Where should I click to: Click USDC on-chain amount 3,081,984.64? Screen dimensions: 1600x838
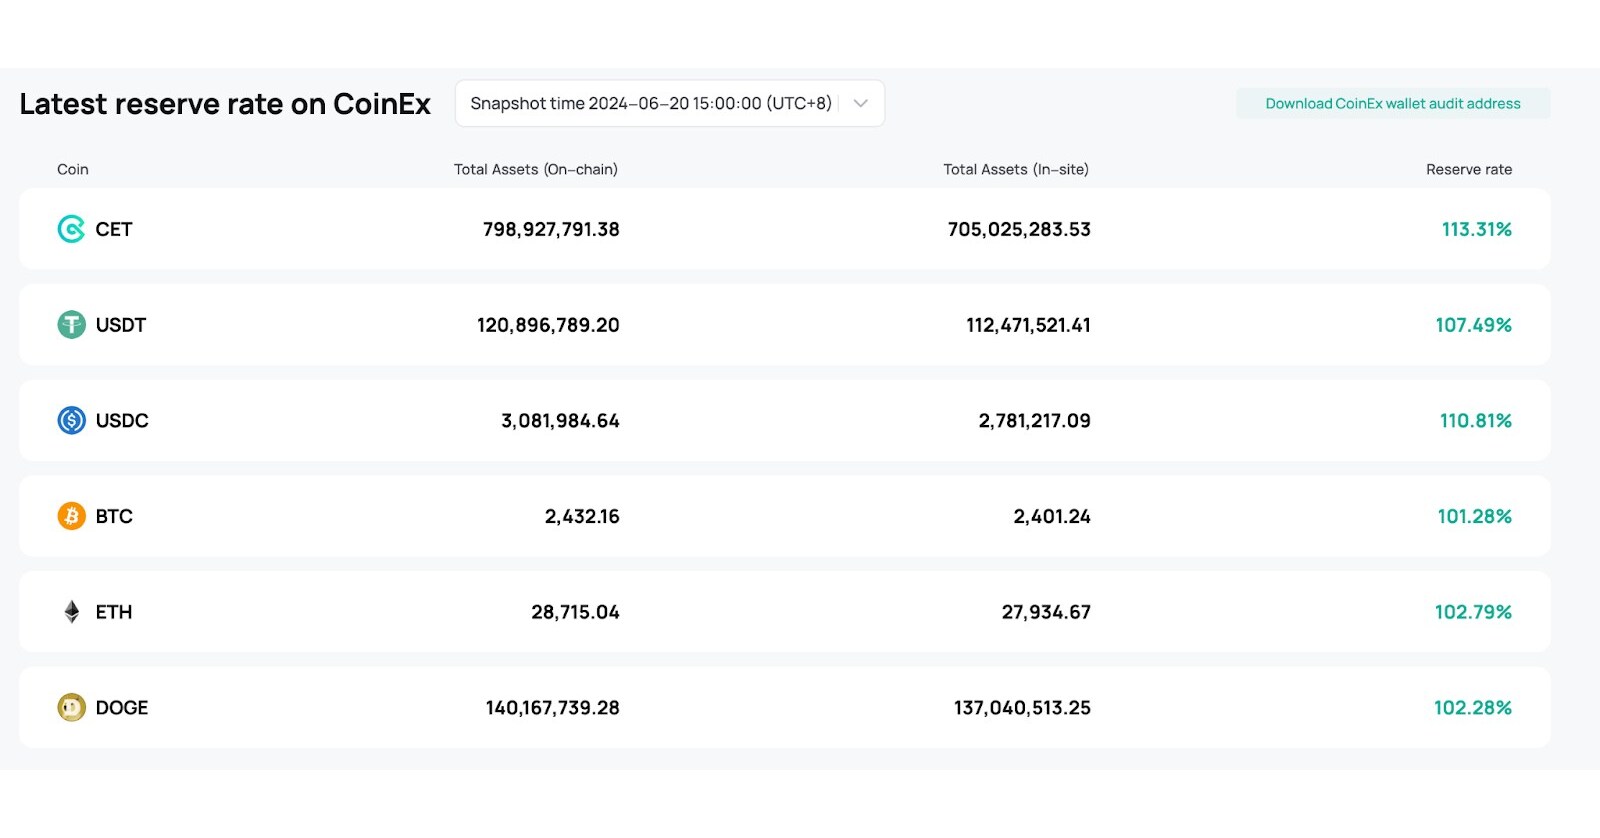click(x=560, y=421)
